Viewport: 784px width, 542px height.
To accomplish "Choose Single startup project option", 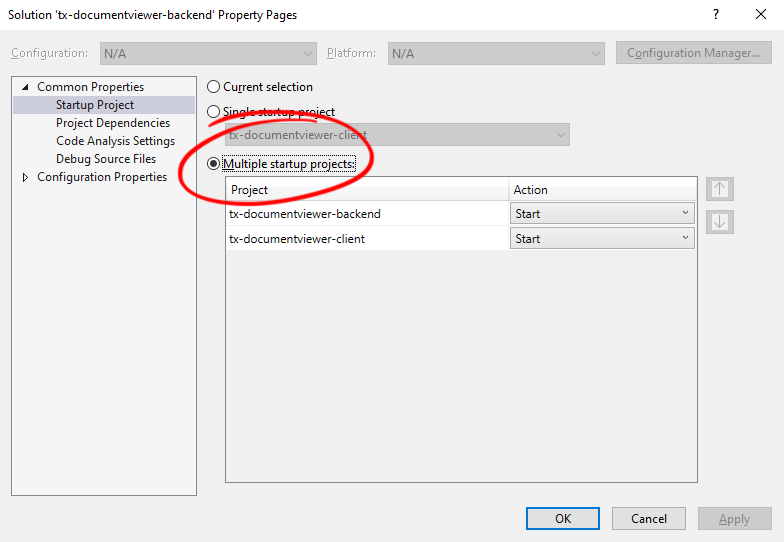I will (214, 112).
